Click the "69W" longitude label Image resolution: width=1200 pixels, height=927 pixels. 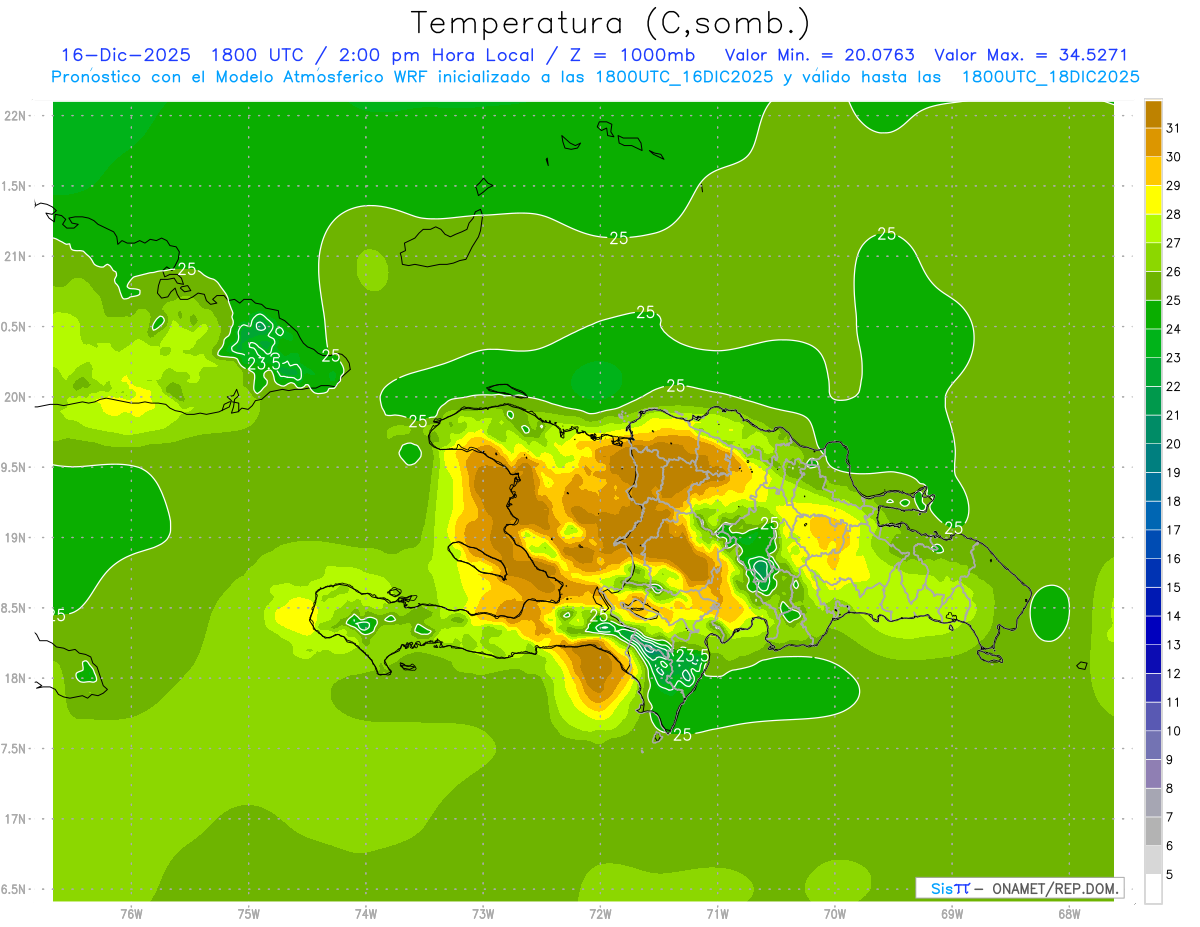pos(952,913)
